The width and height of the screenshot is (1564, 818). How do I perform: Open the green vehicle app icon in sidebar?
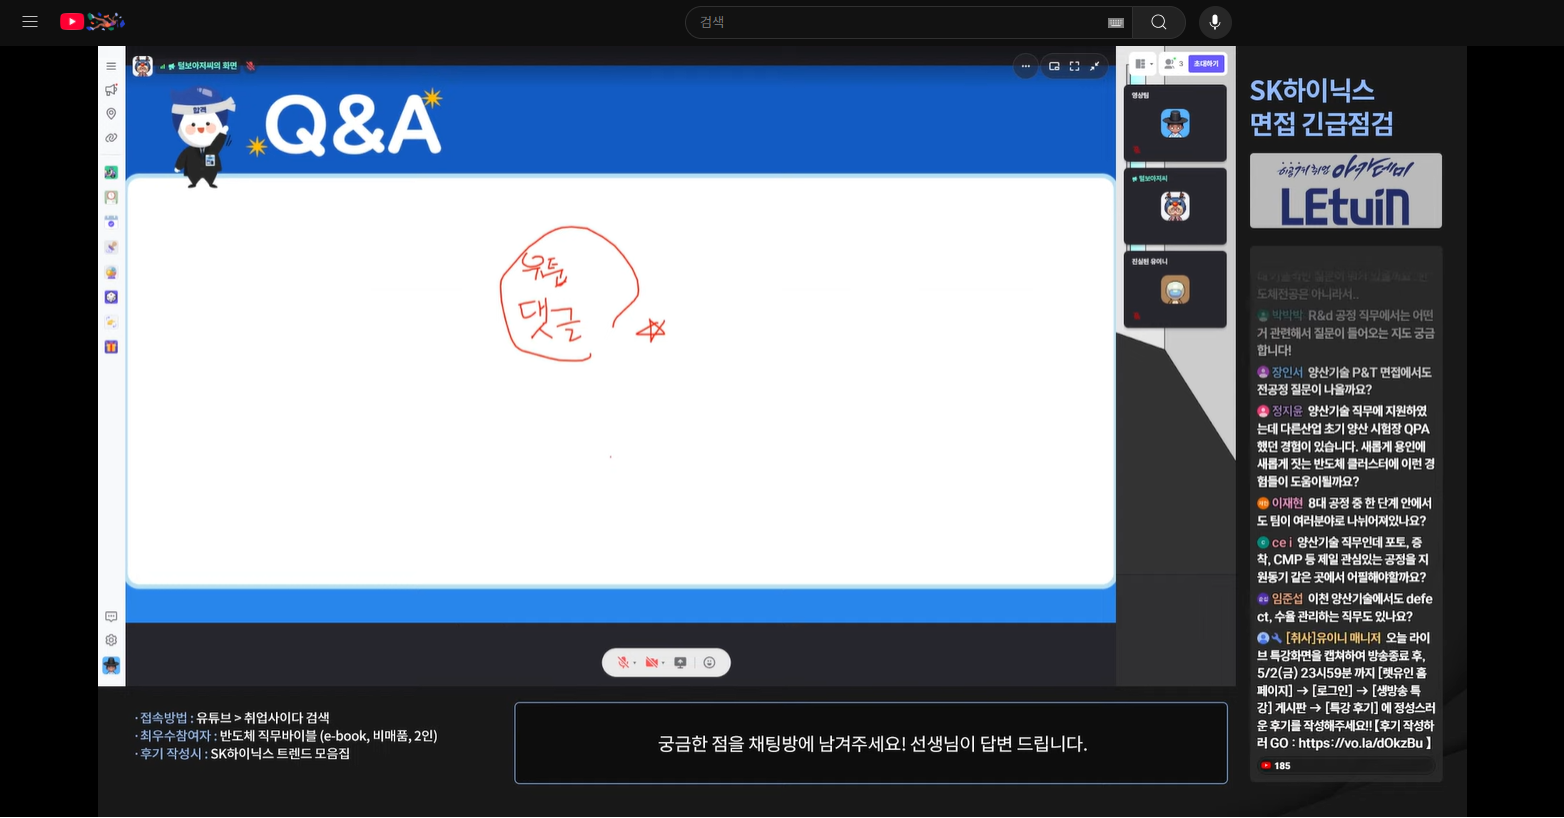pyautogui.click(x=111, y=173)
